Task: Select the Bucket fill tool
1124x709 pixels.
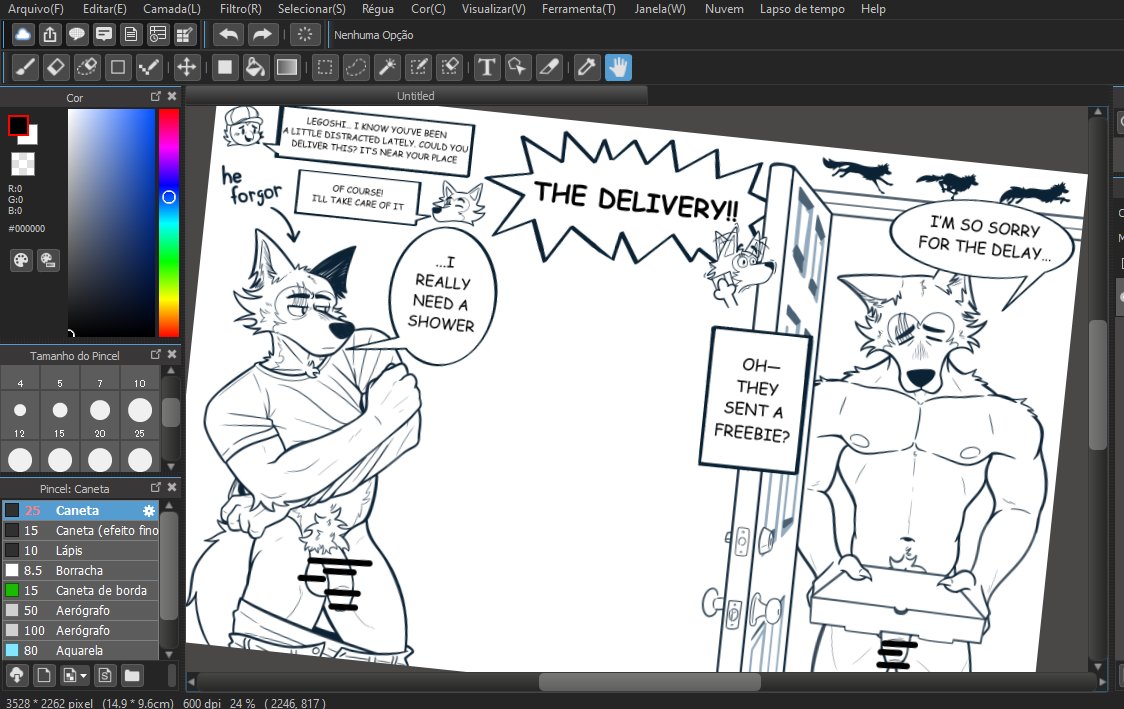Action: coord(254,67)
